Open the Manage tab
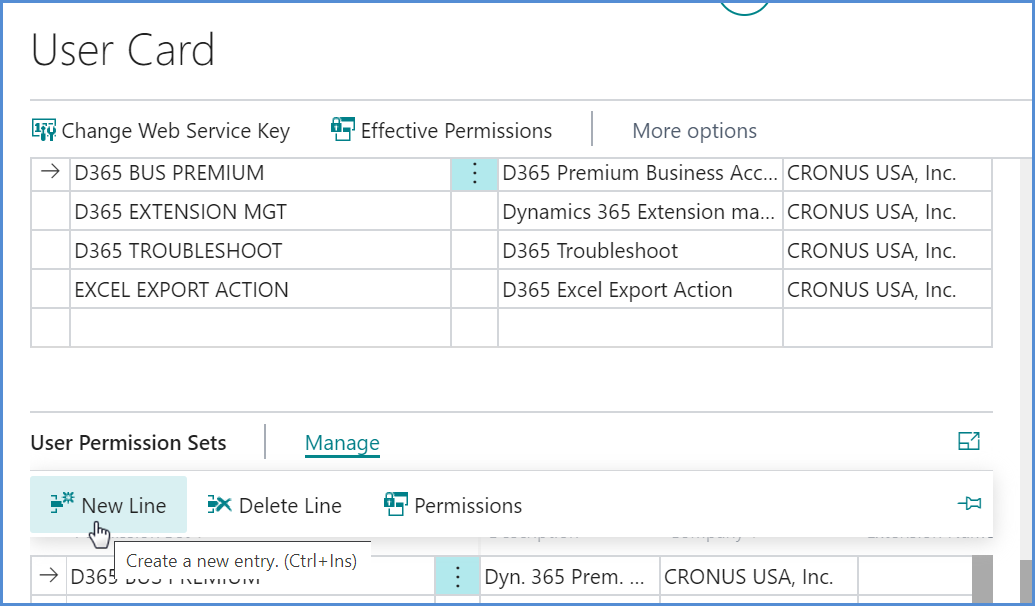 (342, 442)
